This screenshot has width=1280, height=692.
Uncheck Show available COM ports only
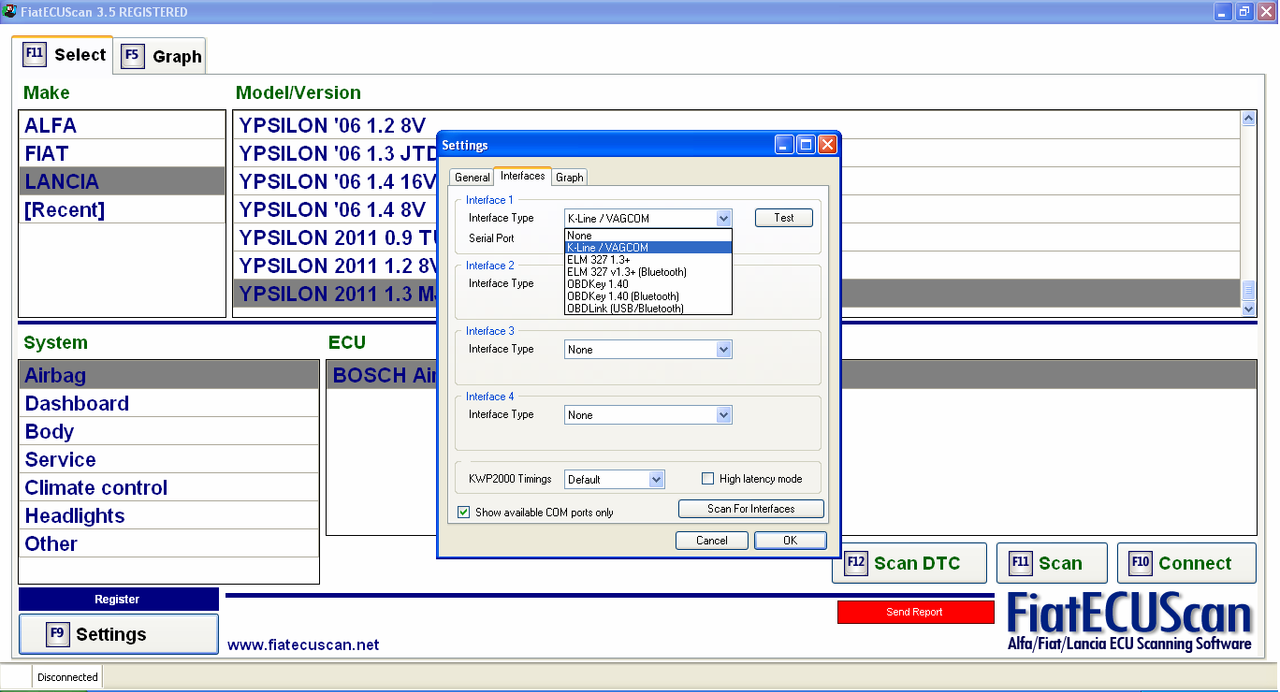pyautogui.click(x=464, y=512)
